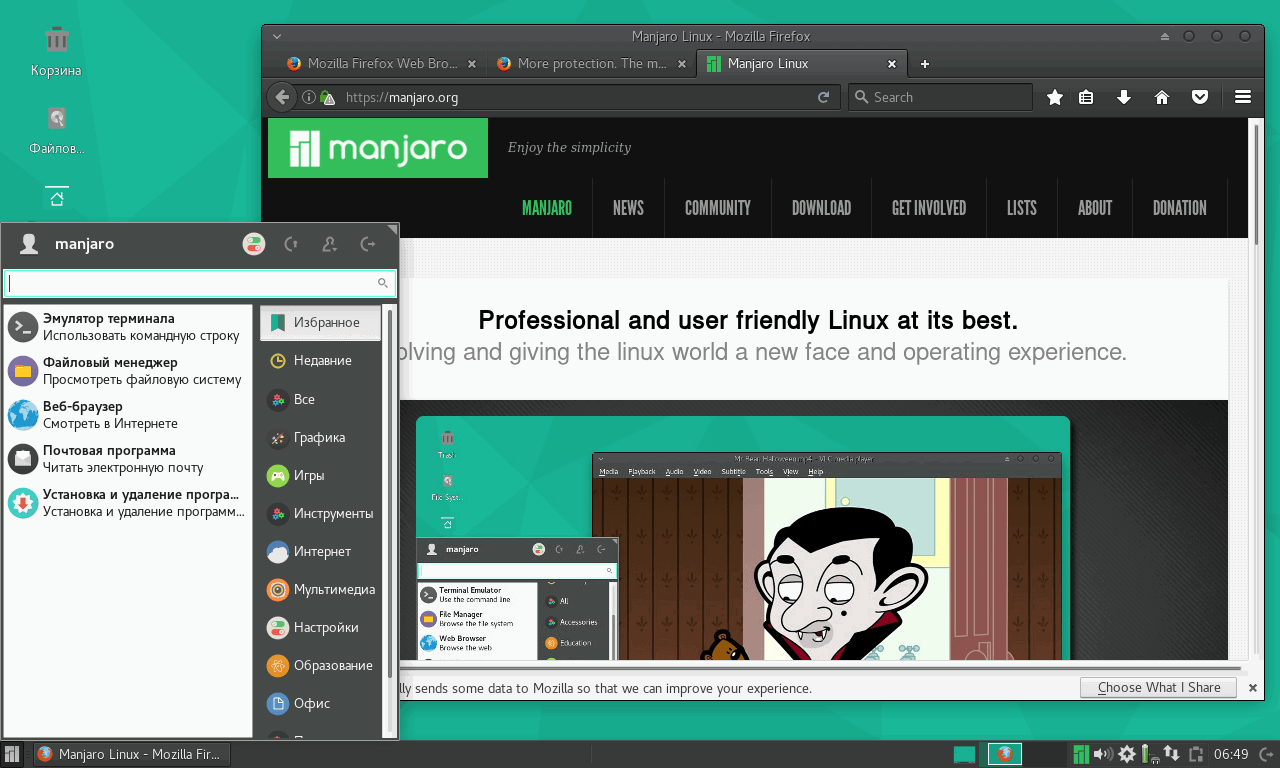Focus the Firefox Search box
This screenshot has width=1280, height=768.
(x=940, y=97)
